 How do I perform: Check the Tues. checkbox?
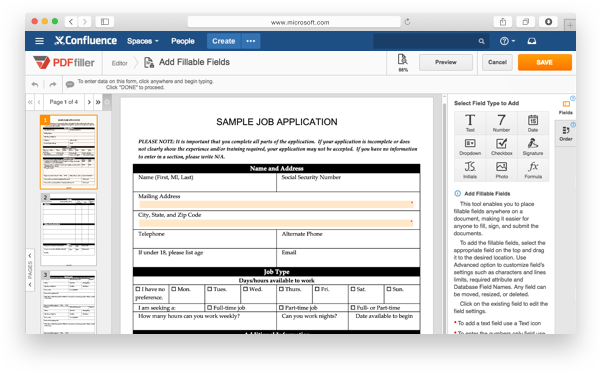click(x=210, y=289)
